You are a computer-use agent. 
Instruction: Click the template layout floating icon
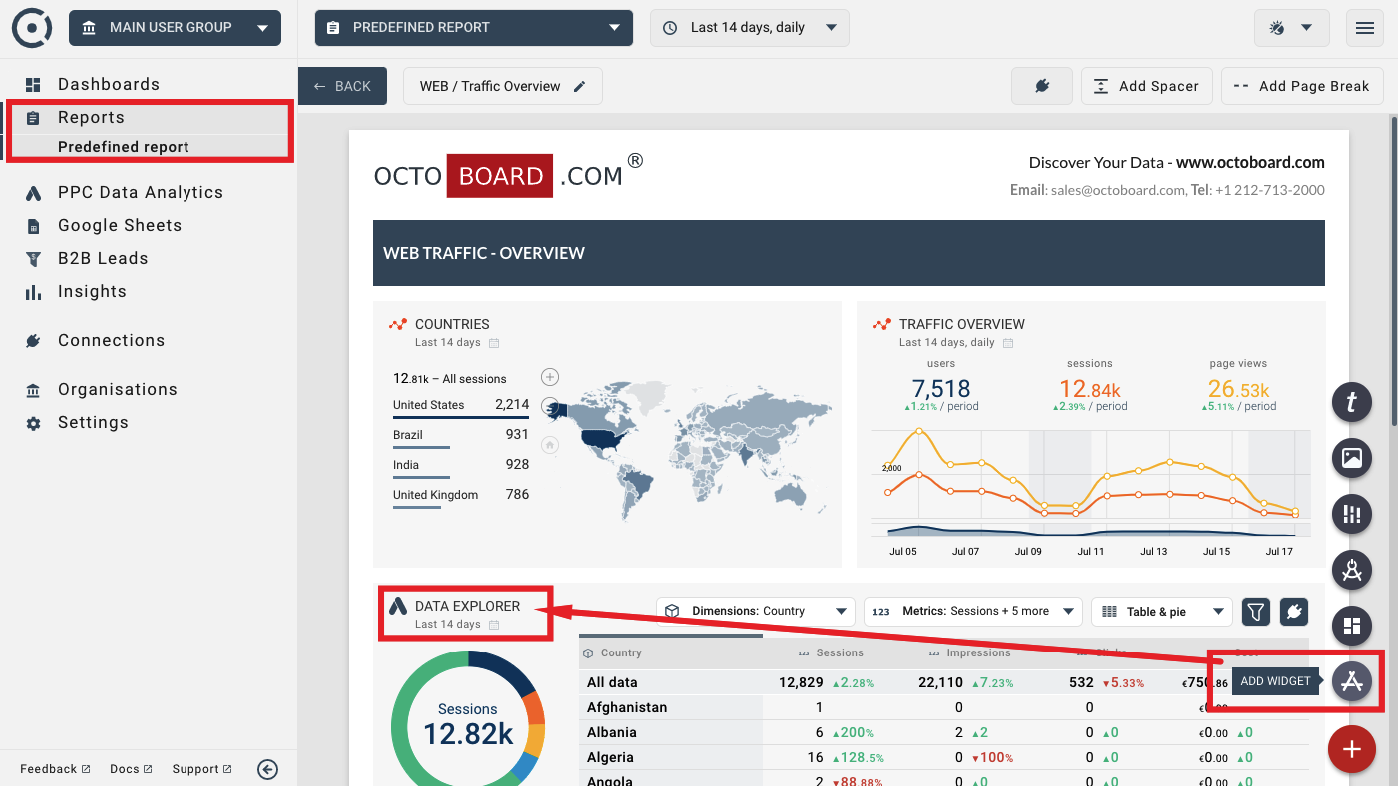tap(1352, 626)
